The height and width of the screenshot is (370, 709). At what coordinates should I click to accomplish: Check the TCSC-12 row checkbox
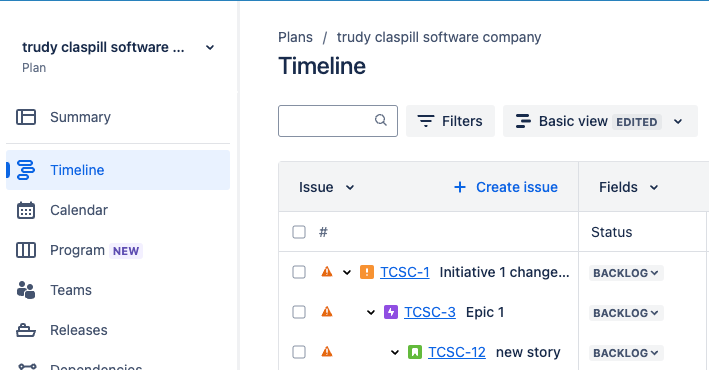point(299,352)
